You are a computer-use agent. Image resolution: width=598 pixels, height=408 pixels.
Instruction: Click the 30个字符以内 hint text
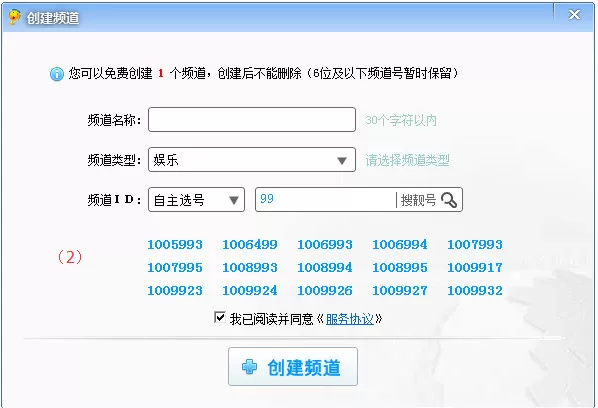tap(401, 120)
